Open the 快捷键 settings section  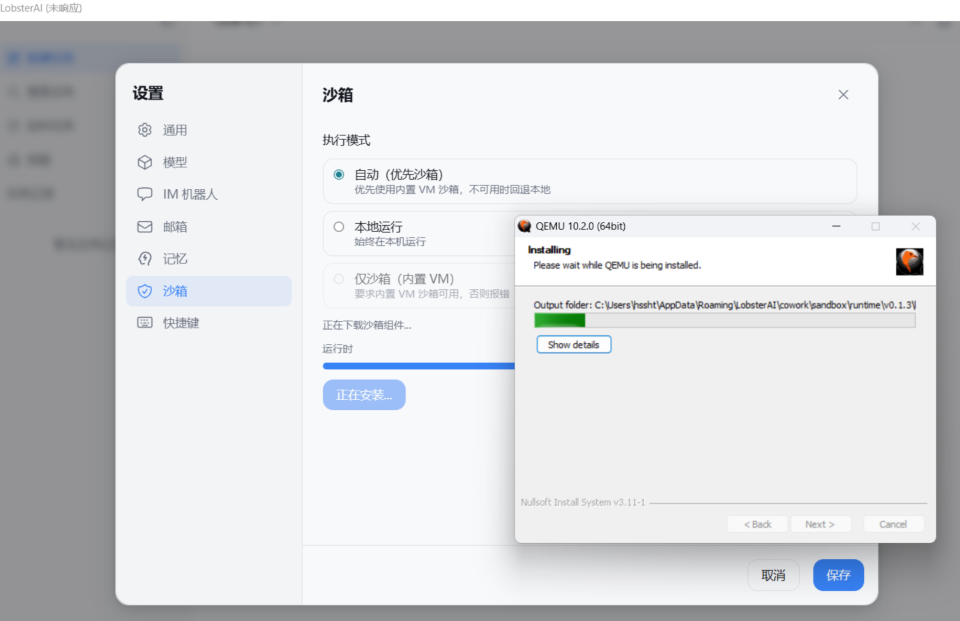tap(209, 323)
